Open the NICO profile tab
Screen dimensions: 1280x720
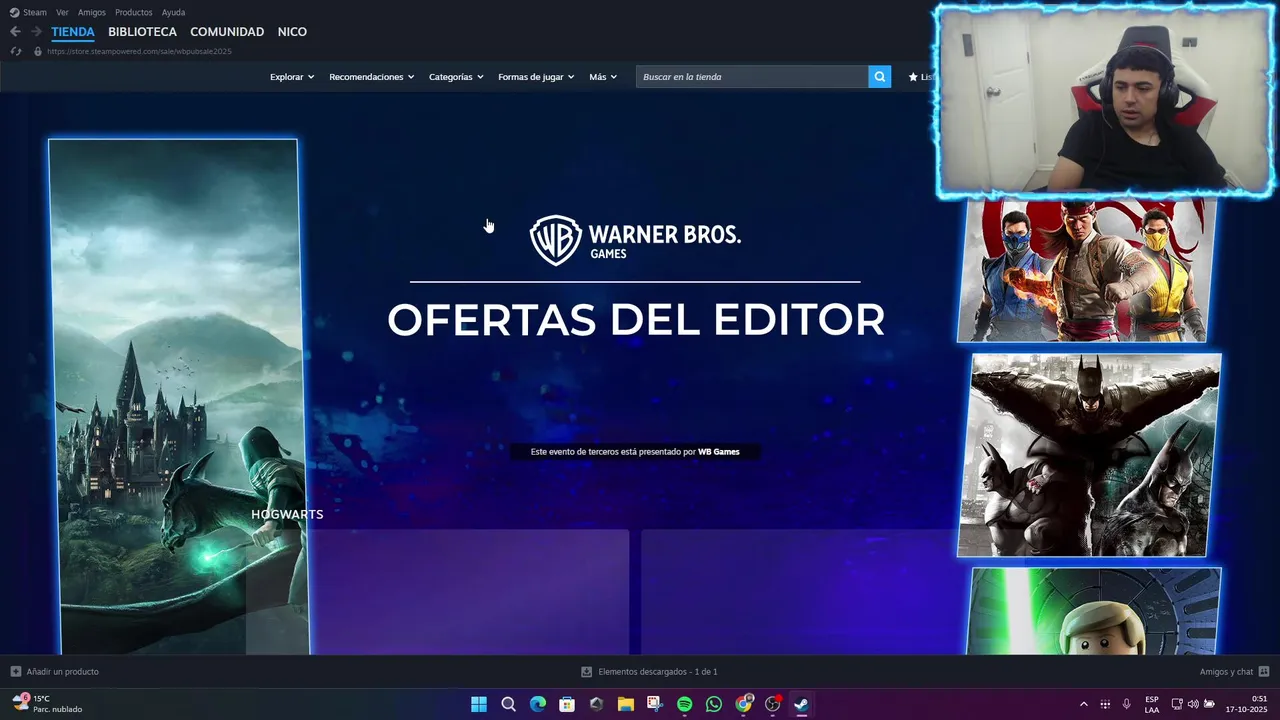pyautogui.click(x=292, y=32)
